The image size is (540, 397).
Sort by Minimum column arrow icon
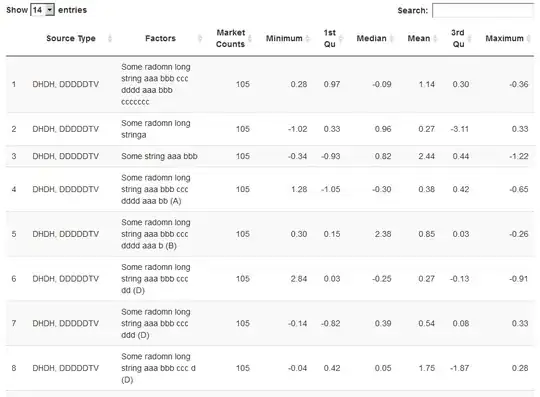click(308, 38)
